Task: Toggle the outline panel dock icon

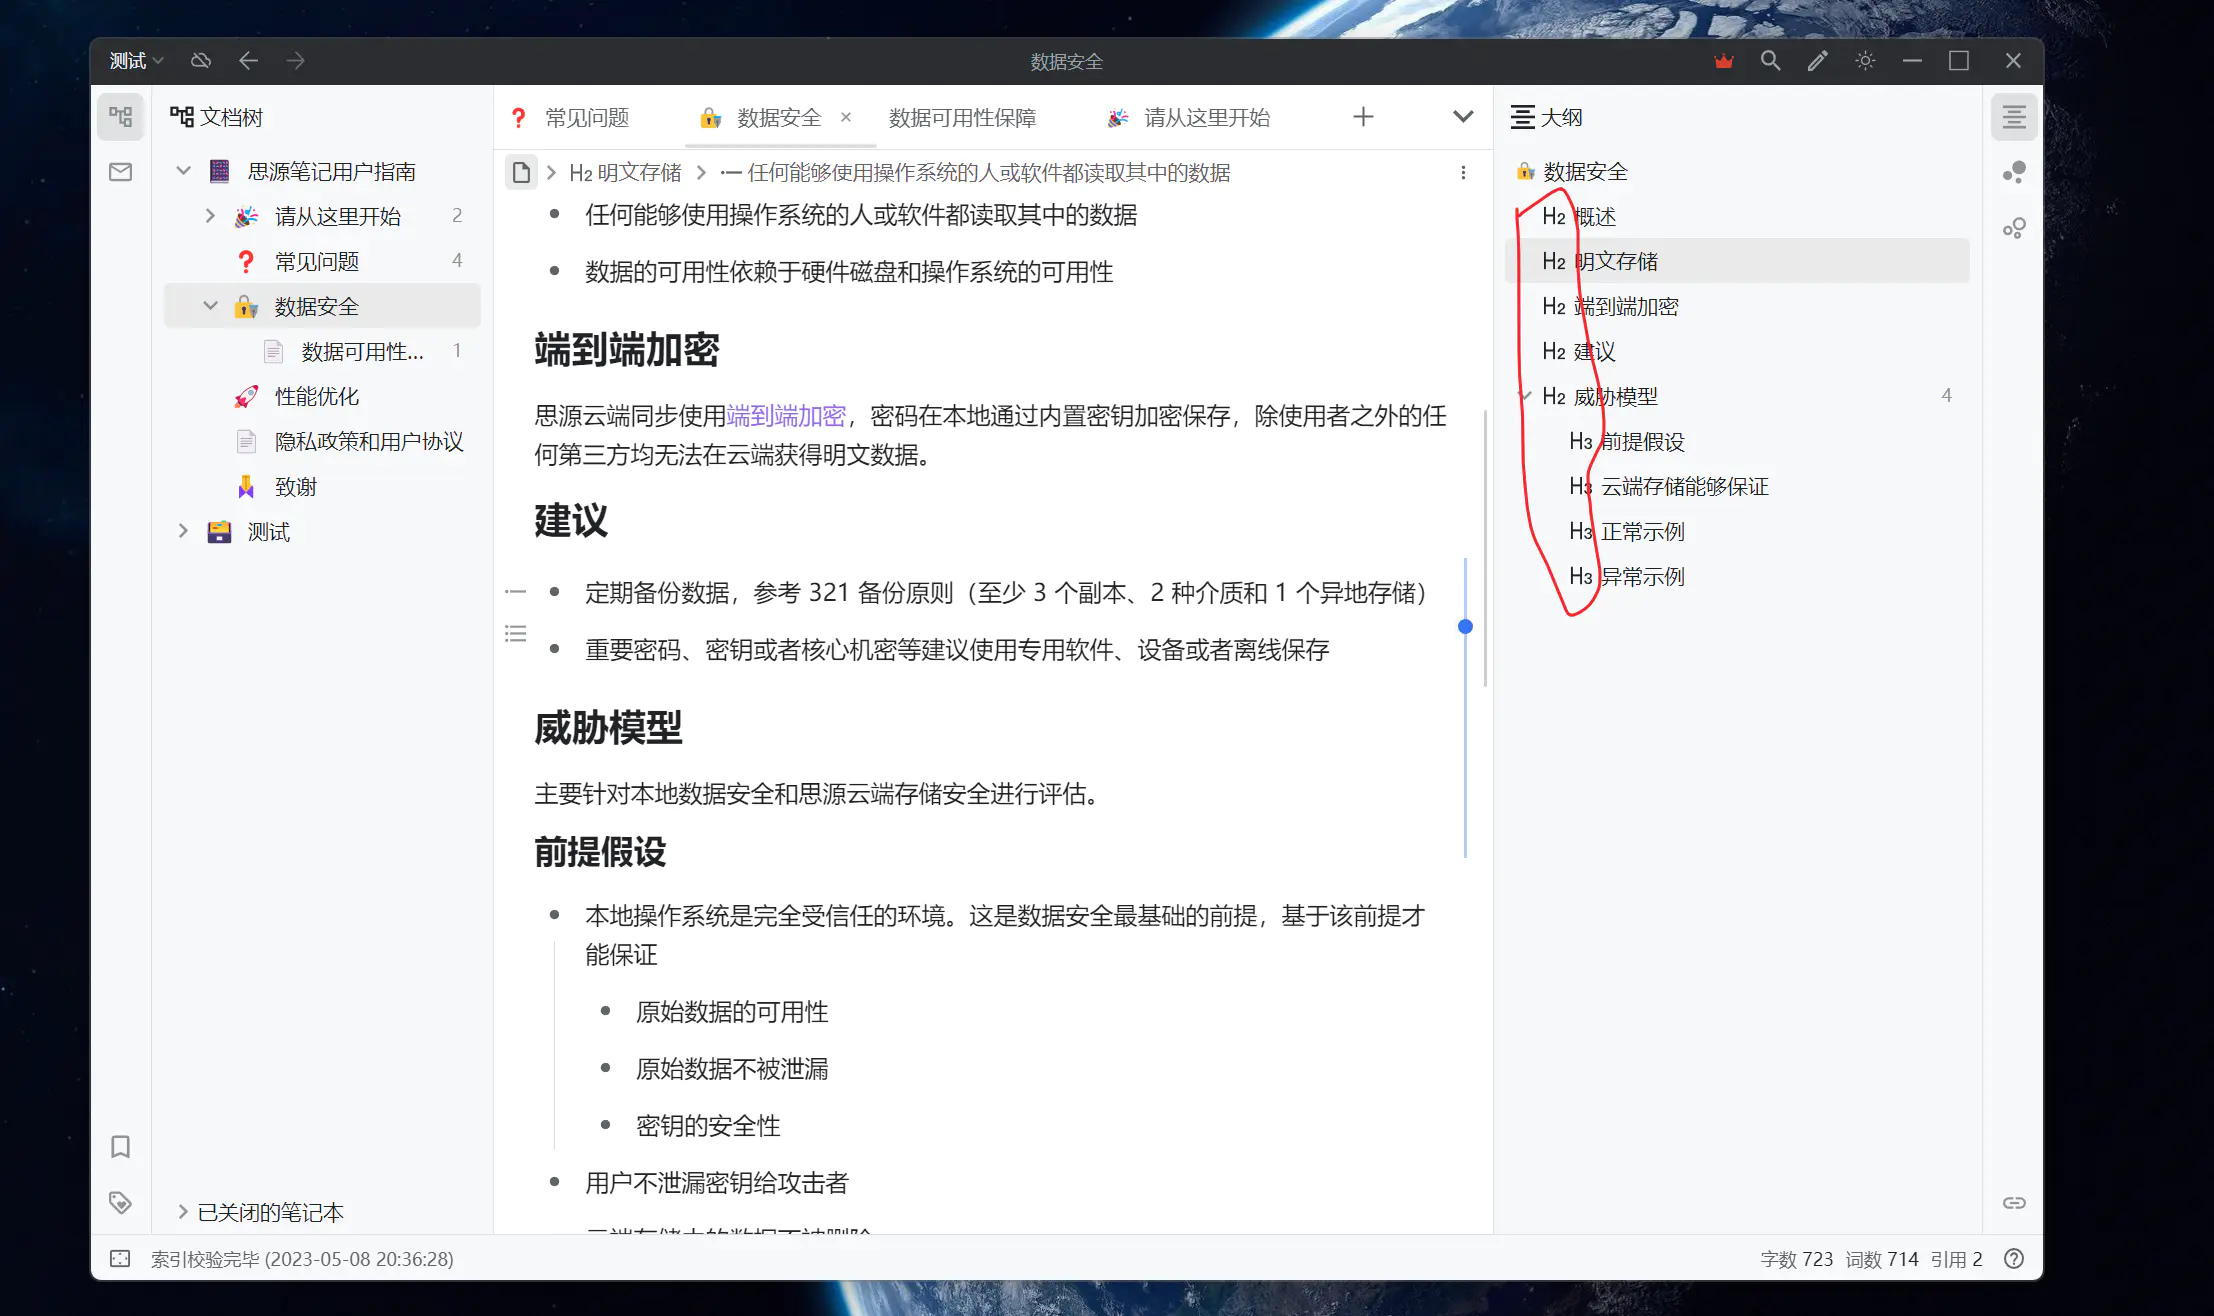Action: pos(2014,117)
